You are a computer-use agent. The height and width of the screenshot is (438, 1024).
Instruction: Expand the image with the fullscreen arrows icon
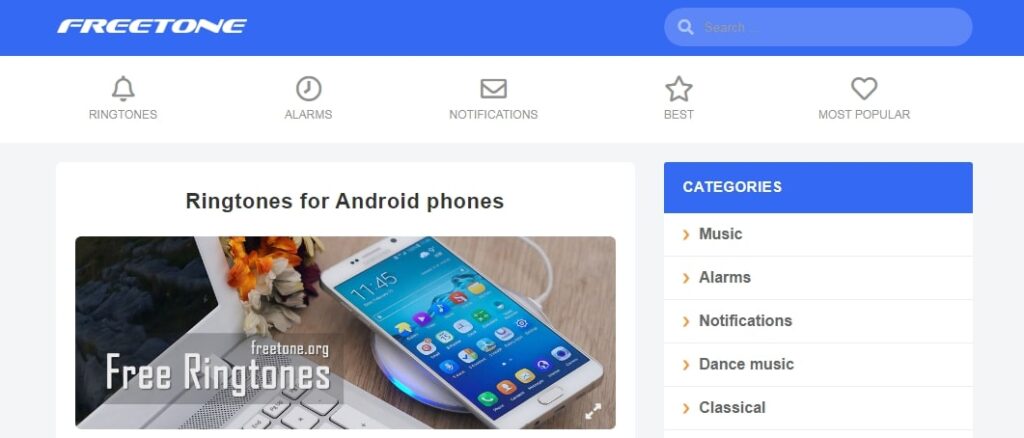click(593, 411)
